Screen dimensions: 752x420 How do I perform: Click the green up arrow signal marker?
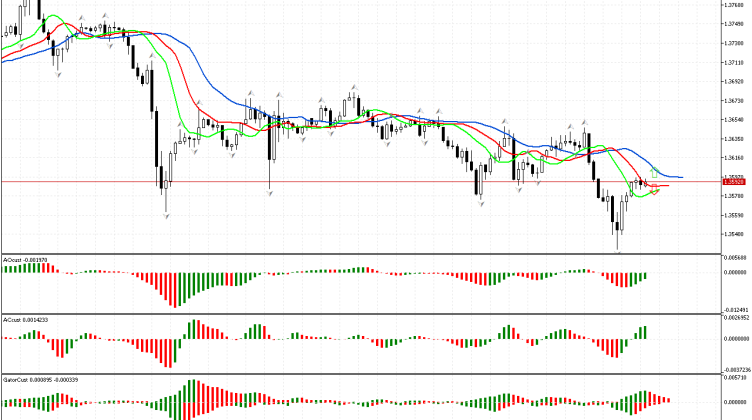click(x=654, y=174)
